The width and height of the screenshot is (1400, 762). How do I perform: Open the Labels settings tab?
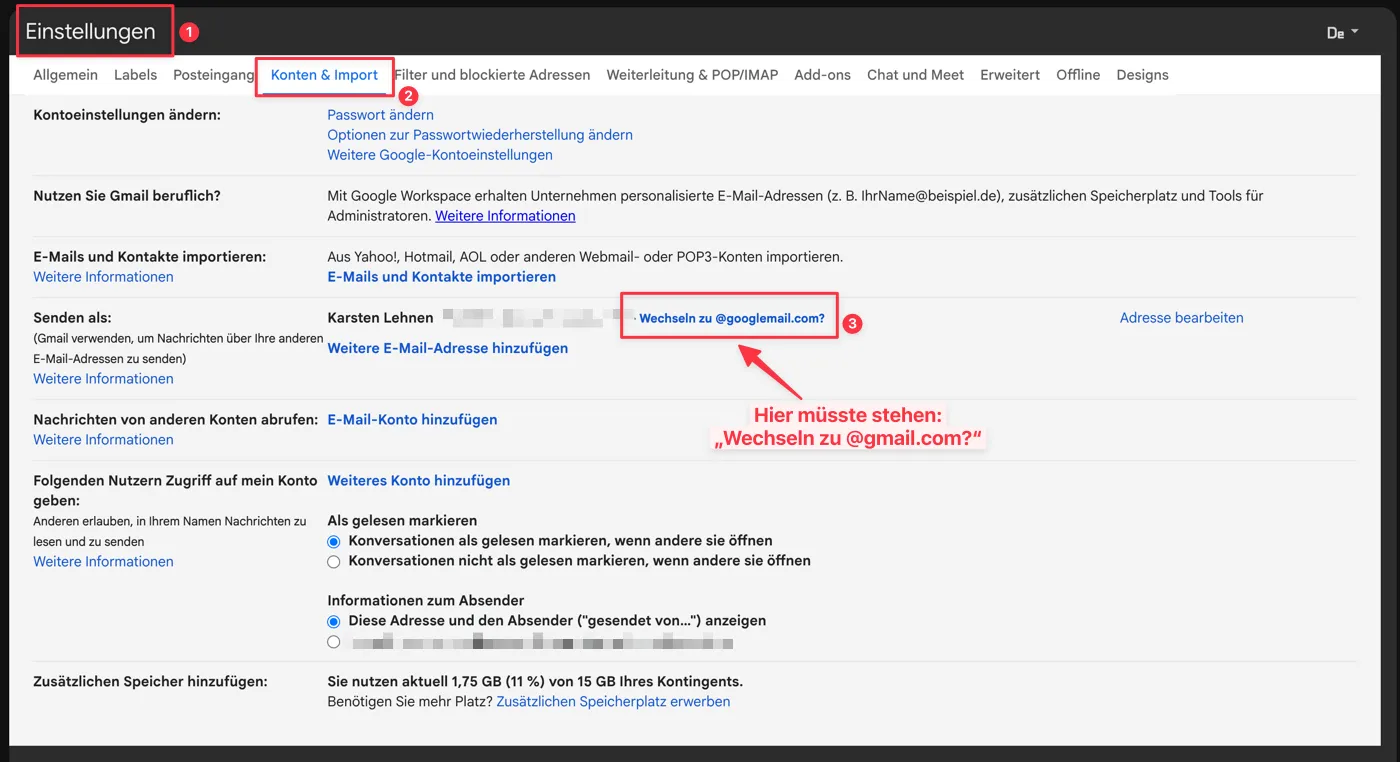[135, 75]
